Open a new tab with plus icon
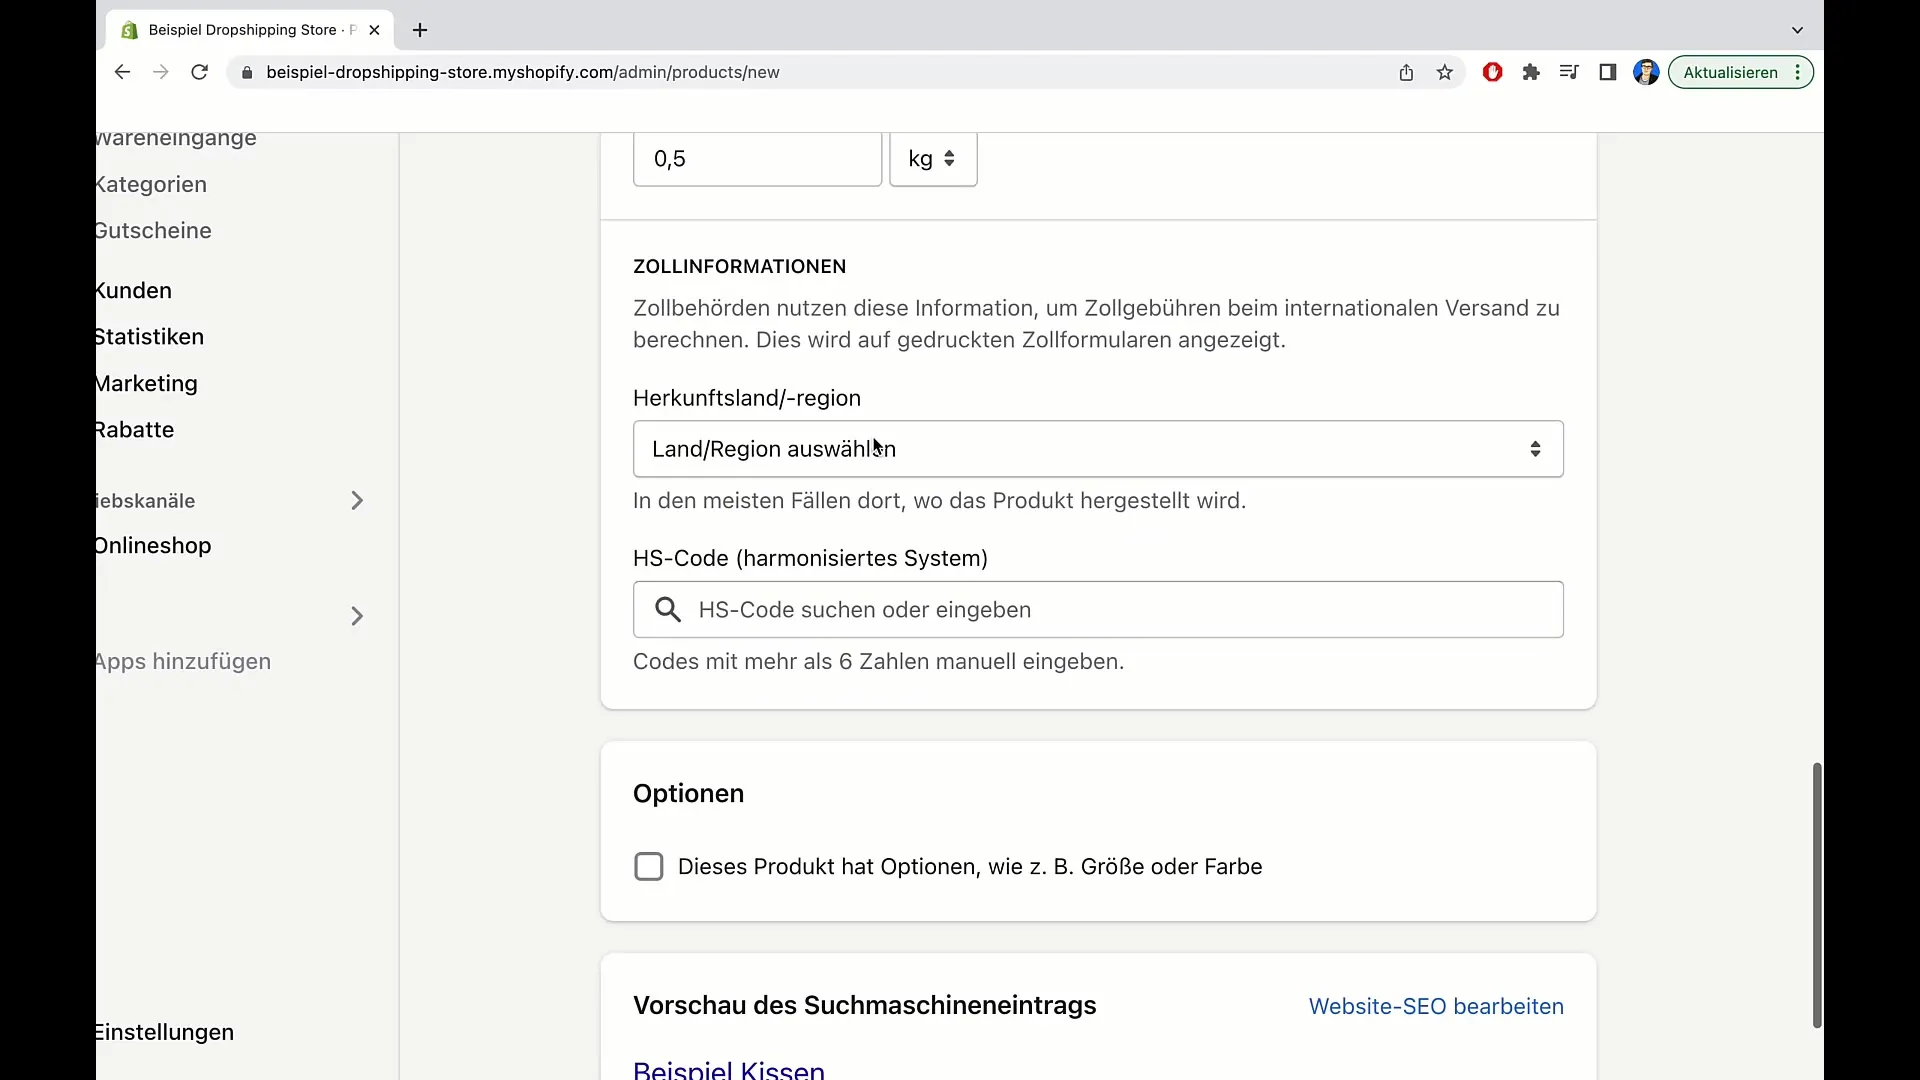This screenshot has width=1920, height=1080. tap(420, 30)
